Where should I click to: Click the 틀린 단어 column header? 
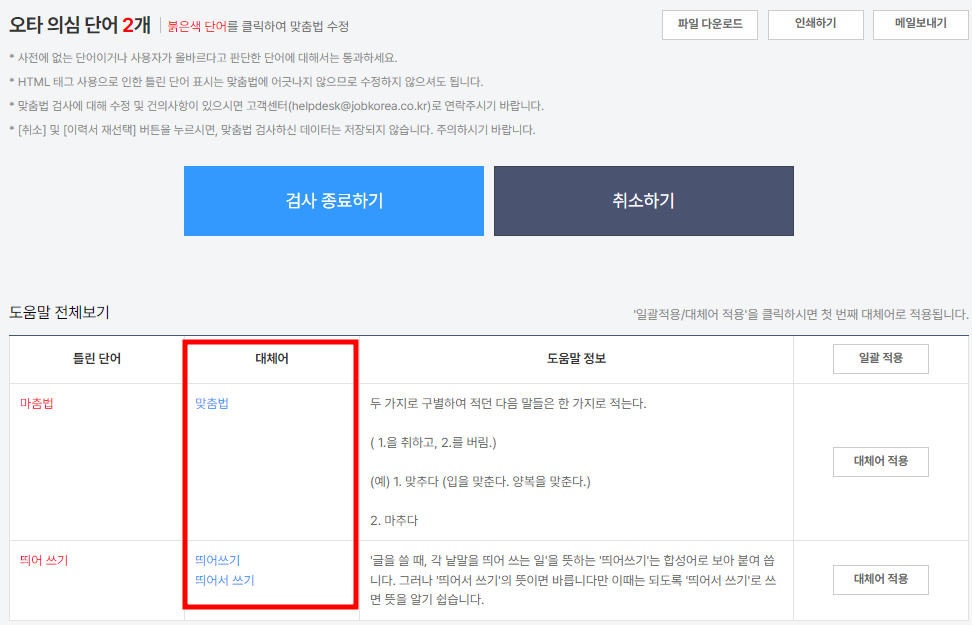95,358
